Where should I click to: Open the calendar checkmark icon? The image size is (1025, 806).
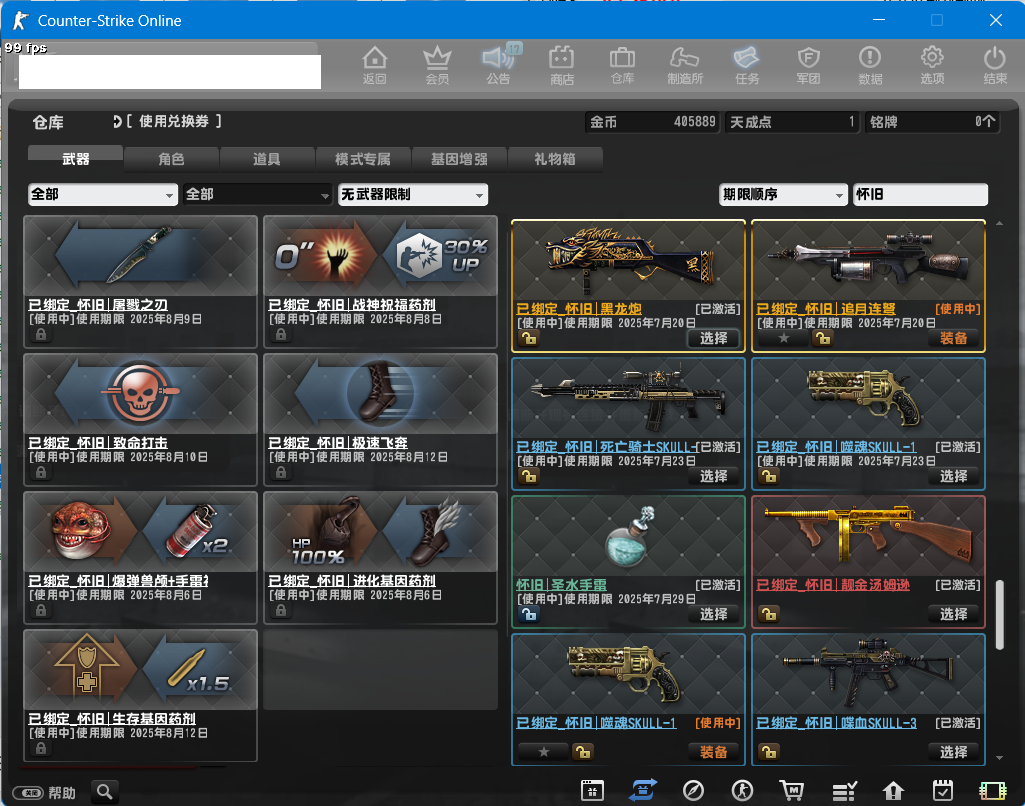tap(943, 791)
